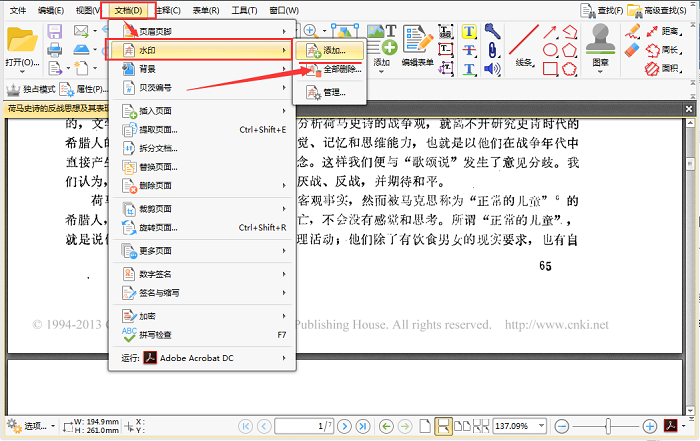Select the Polyline shape tool
This screenshot has height=441, width=700.
[570, 32]
